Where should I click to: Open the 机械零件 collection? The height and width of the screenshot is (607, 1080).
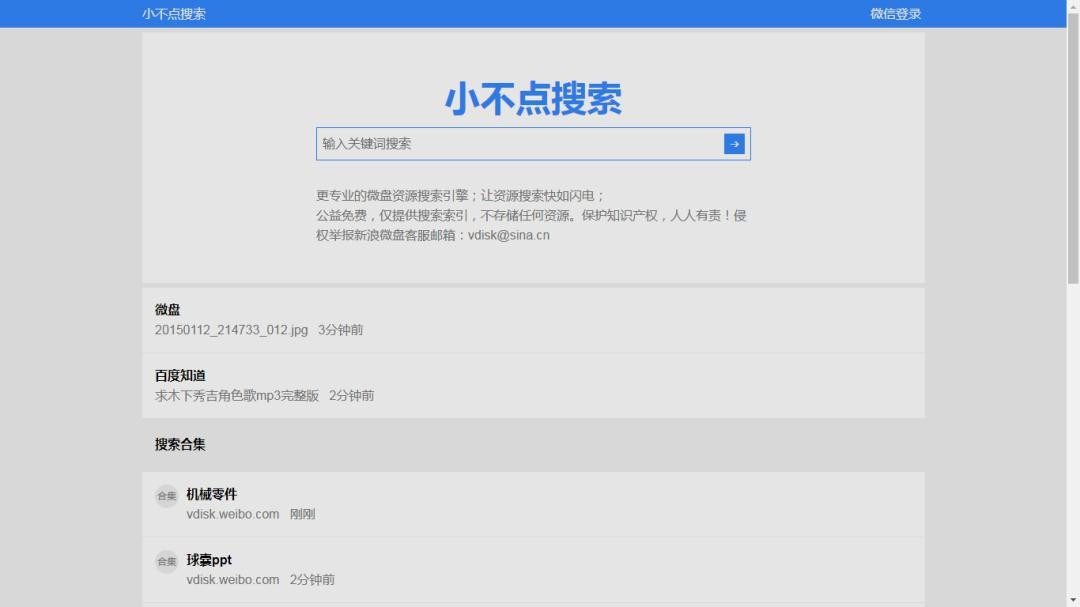pos(211,494)
